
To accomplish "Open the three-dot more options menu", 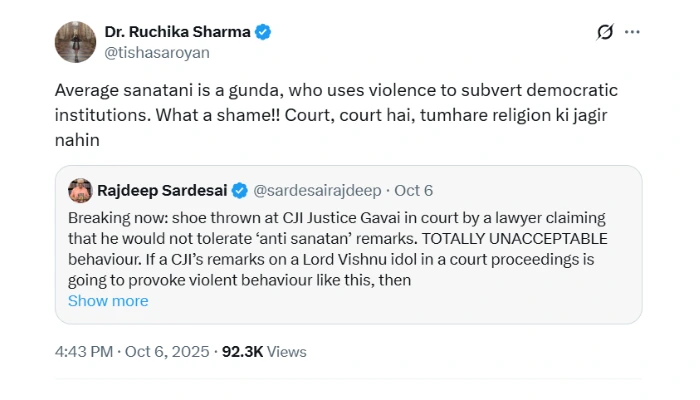I will [632, 32].
